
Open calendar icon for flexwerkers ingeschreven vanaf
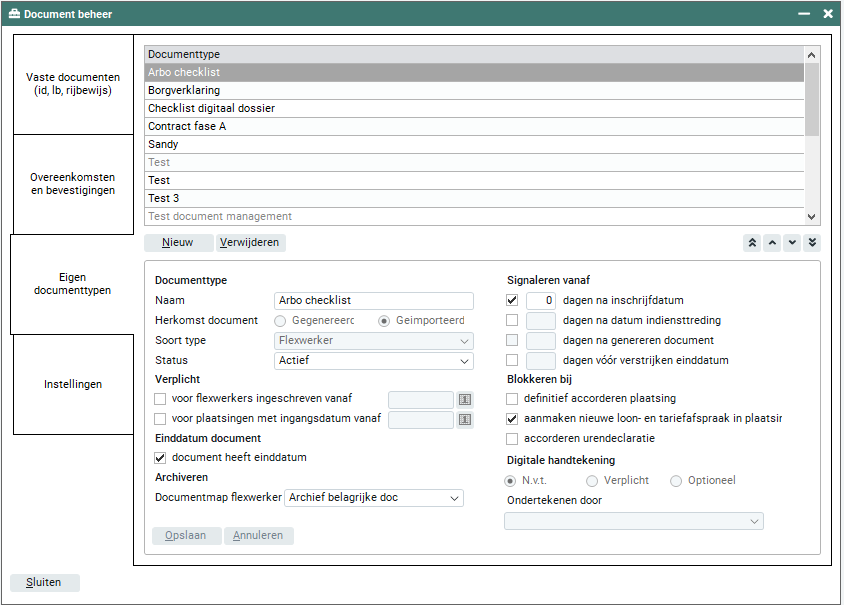[465, 400]
